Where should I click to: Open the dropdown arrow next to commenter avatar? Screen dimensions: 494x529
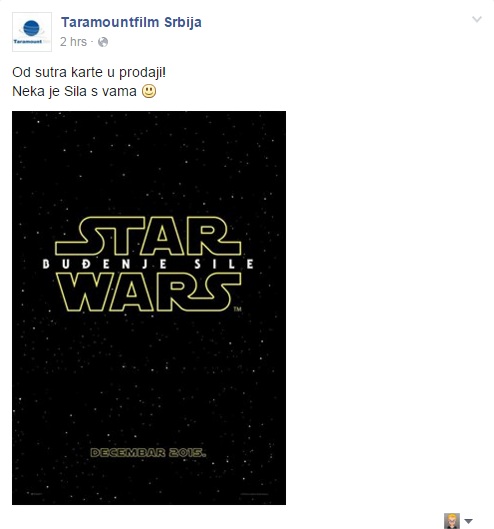click(x=468, y=521)
